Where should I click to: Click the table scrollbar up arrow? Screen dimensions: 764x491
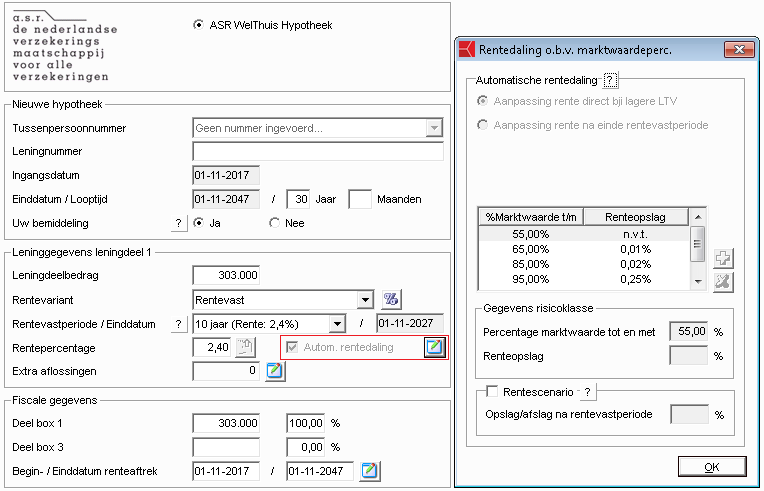[698, 217]
